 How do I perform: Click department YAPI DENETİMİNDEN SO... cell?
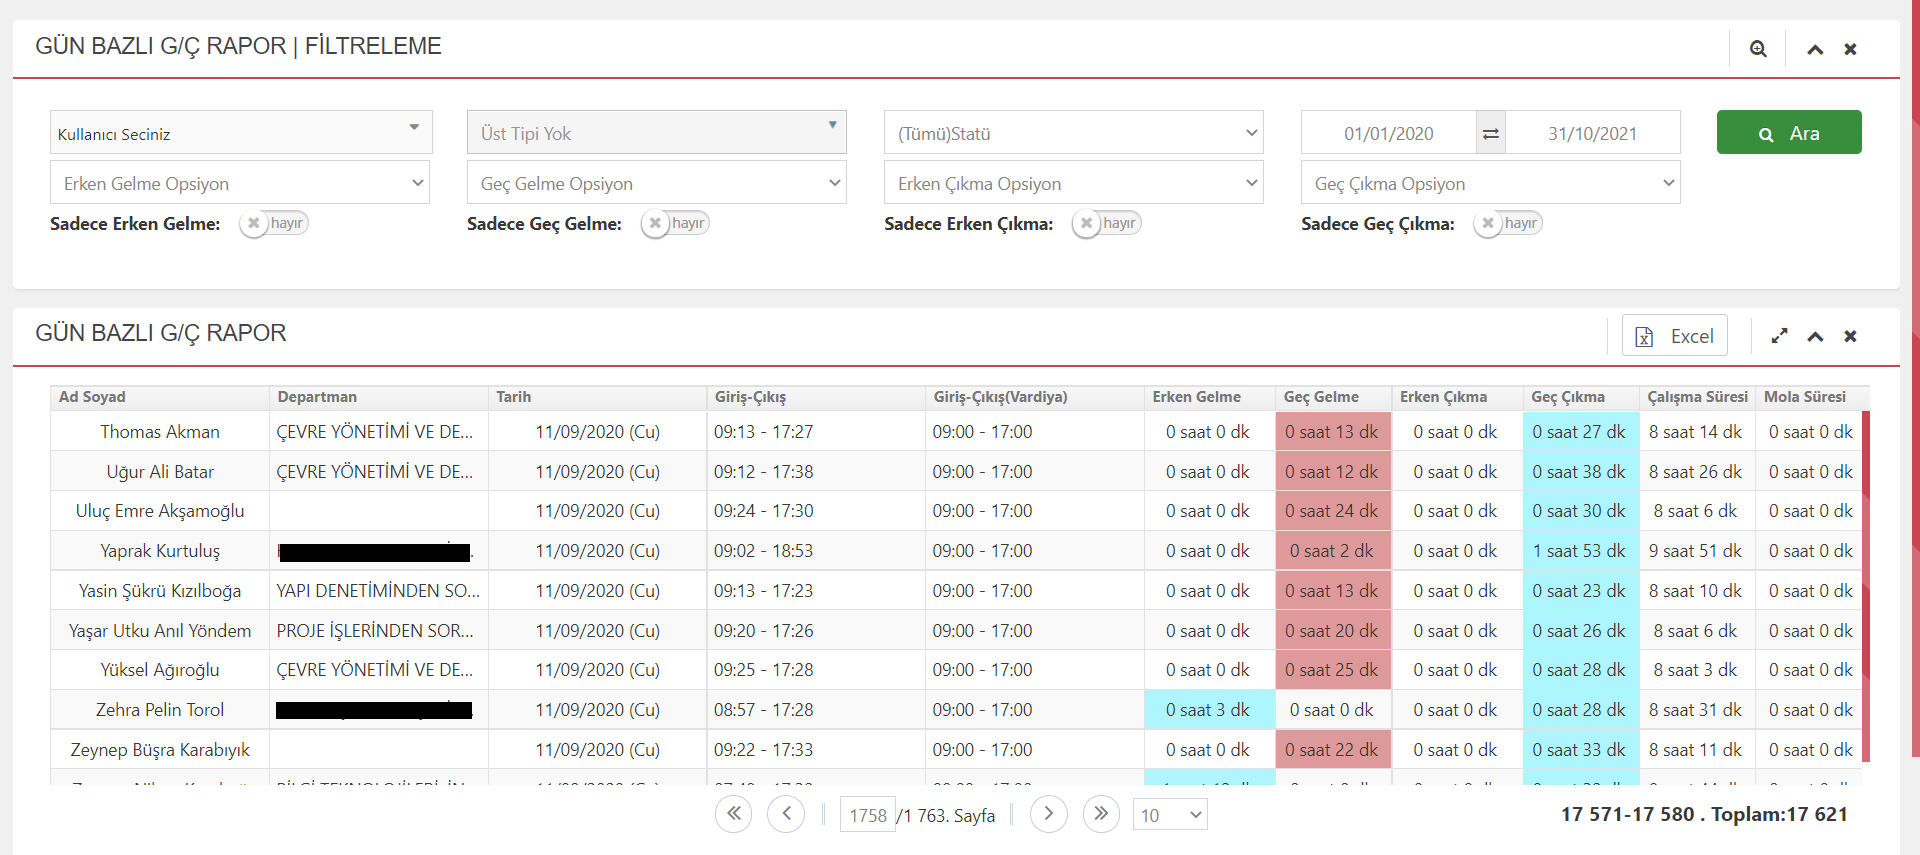(x=378, y=591)
